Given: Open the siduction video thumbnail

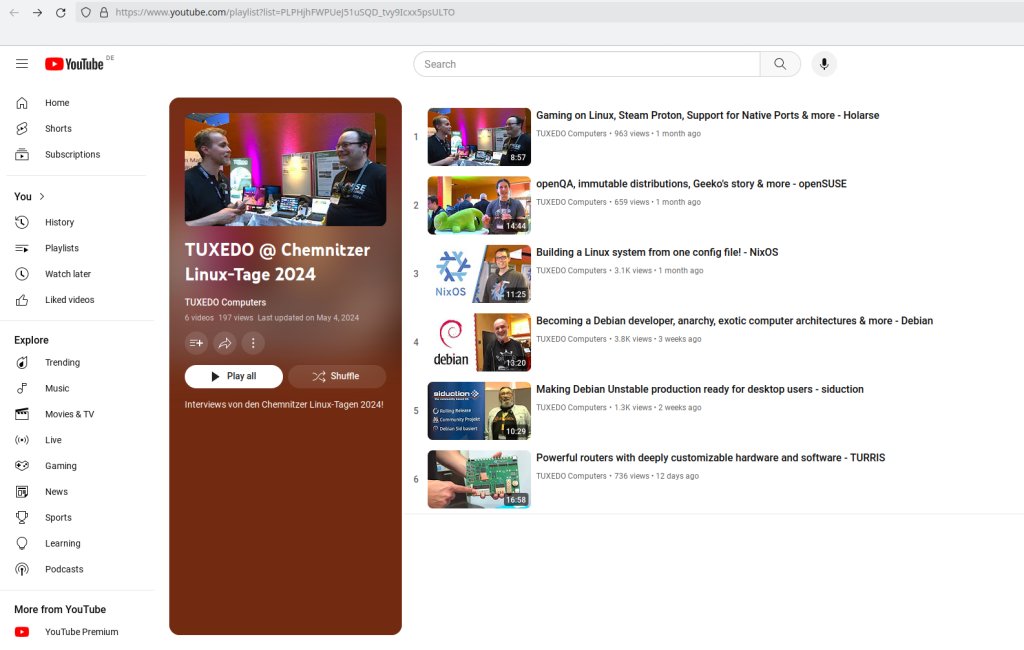Looking at the screenshot, I should (x=479, y=411).
